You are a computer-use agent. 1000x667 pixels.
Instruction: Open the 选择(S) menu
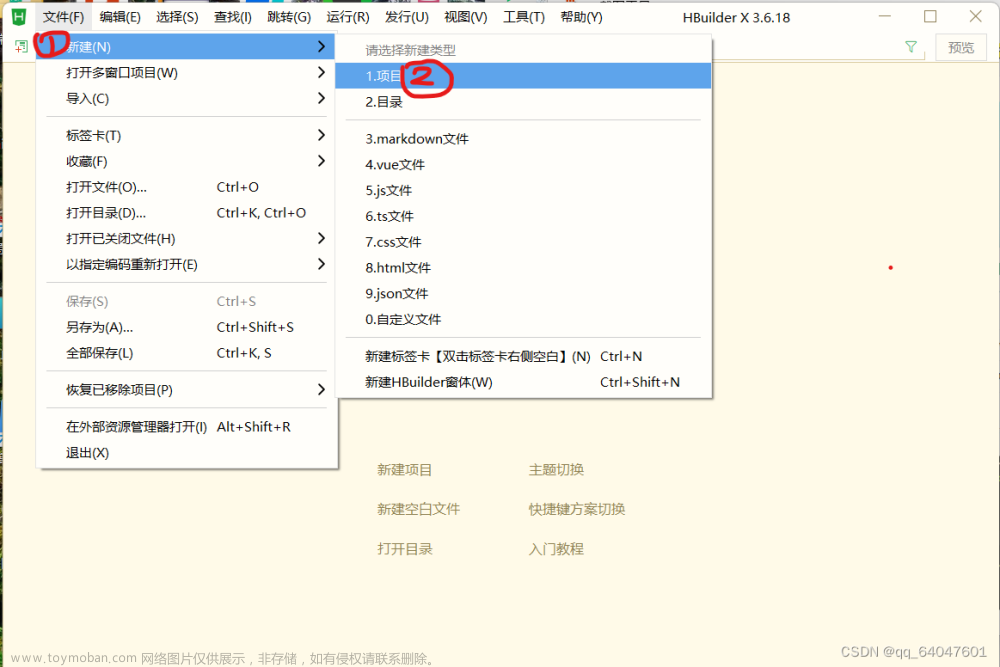pyautogui.click(x=177, y=17)
